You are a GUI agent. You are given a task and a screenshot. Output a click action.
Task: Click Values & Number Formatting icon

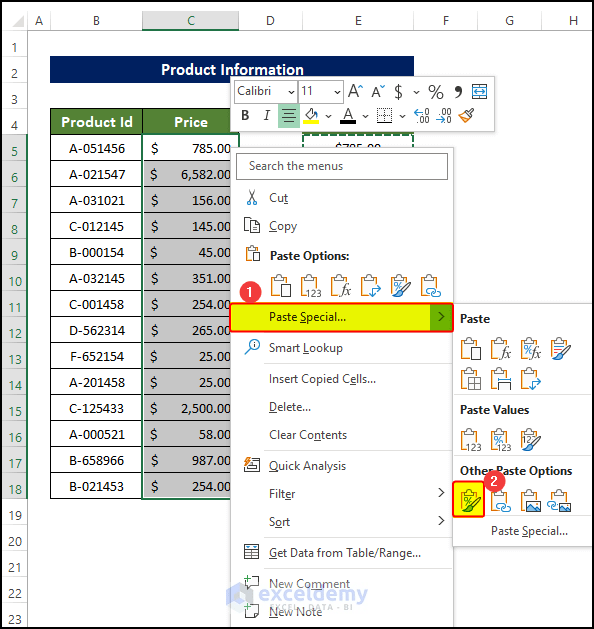501,440
